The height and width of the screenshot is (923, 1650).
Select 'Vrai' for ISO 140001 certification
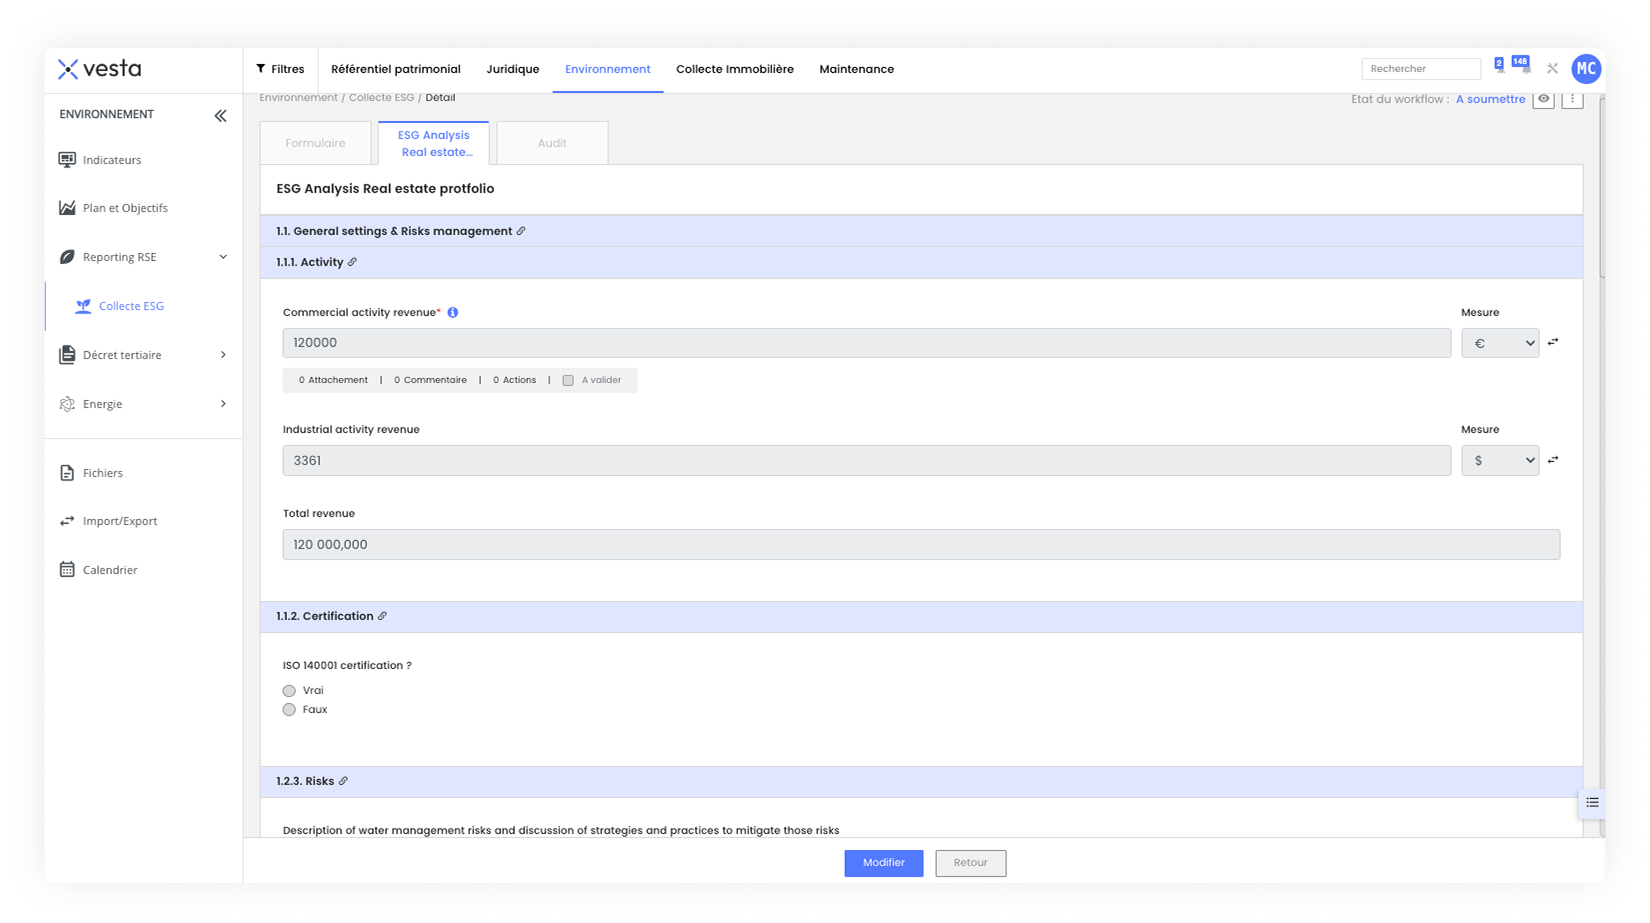pos(289,691)
